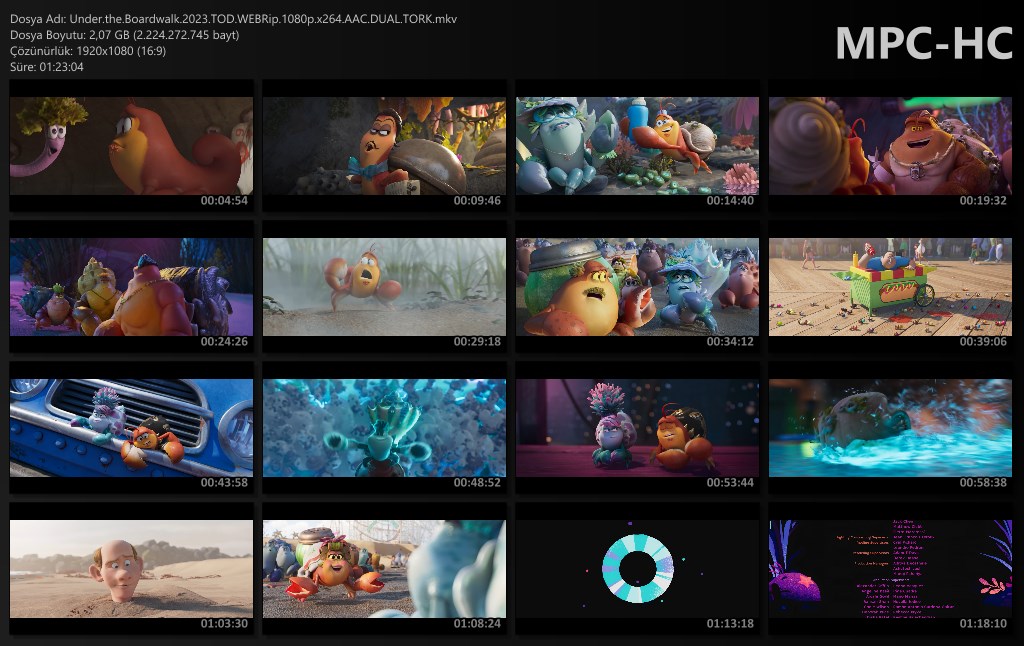The width and height of the screenshot is (1024, 646).
Task: Select the thumbnail at 01:08:24
Action: click(384, 569)
